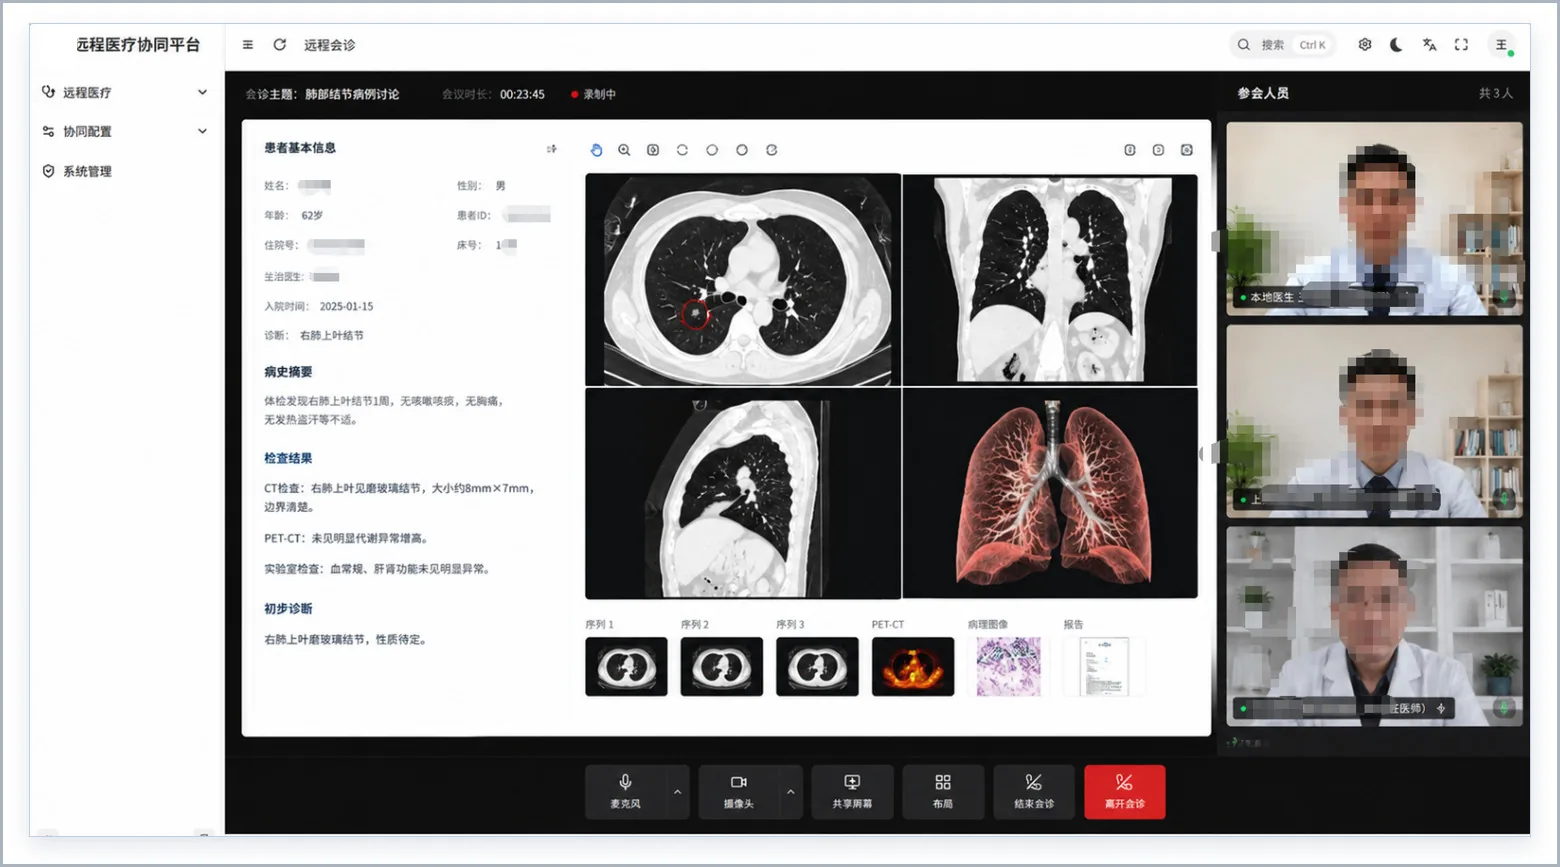The height and width of the screenshot is (867, 1560).
Task: Mute the microphone with 麦克风 button
Action: click(x=625, y=792)
